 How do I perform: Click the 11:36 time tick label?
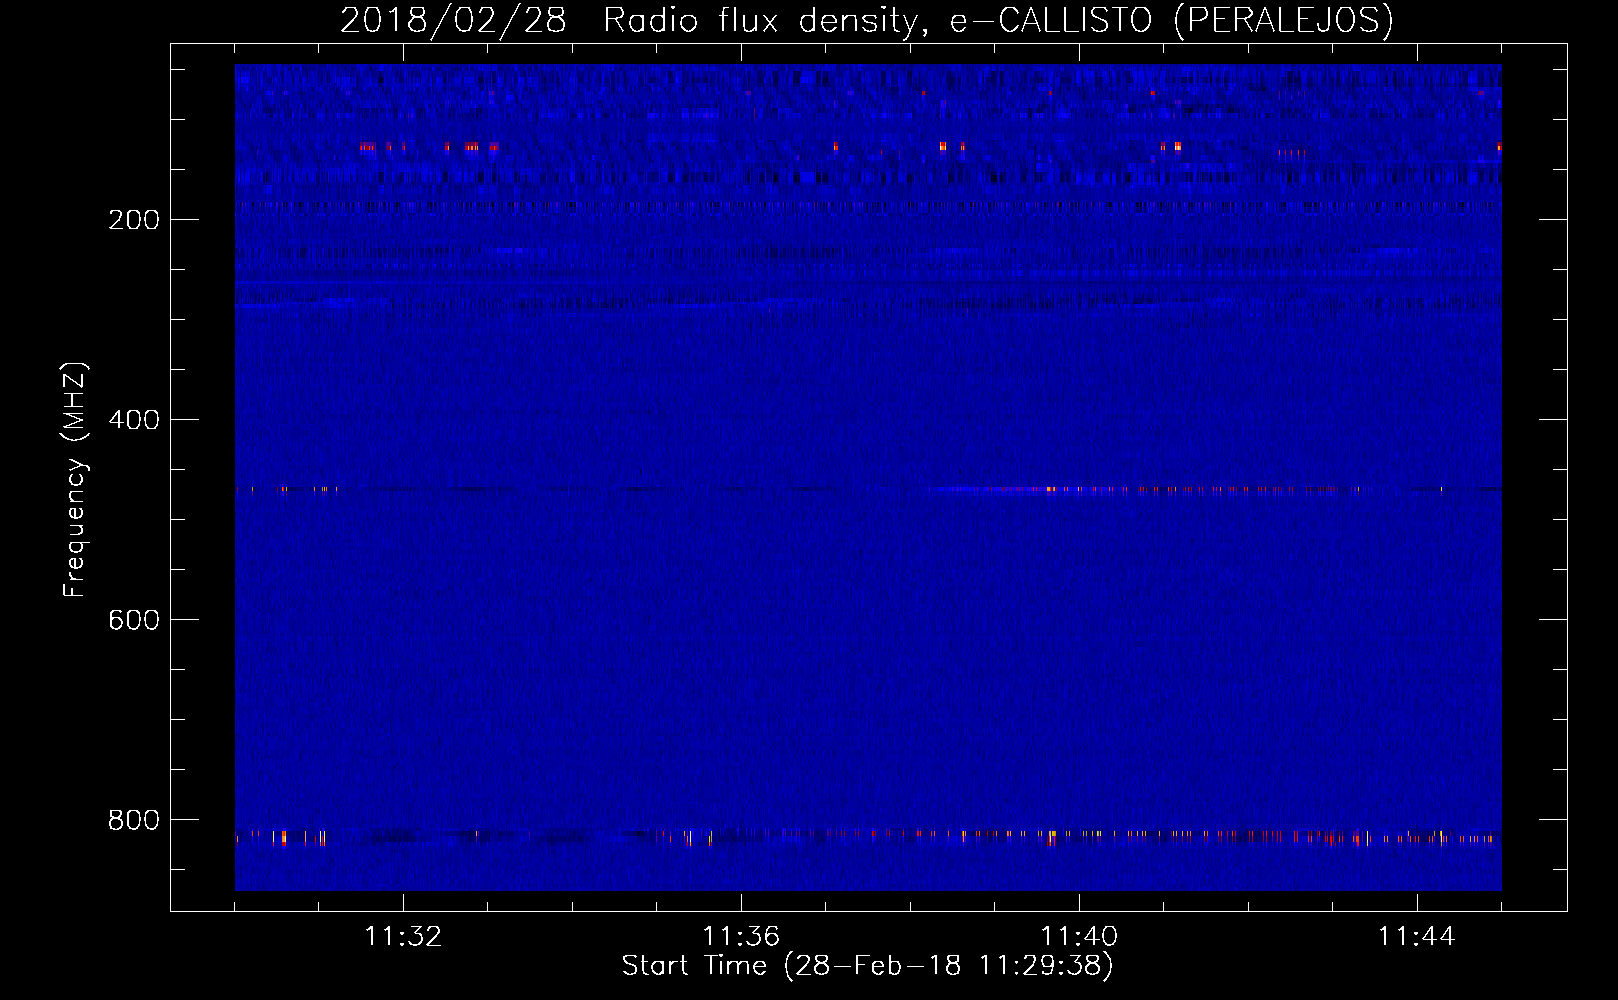[x=741, y=937]
